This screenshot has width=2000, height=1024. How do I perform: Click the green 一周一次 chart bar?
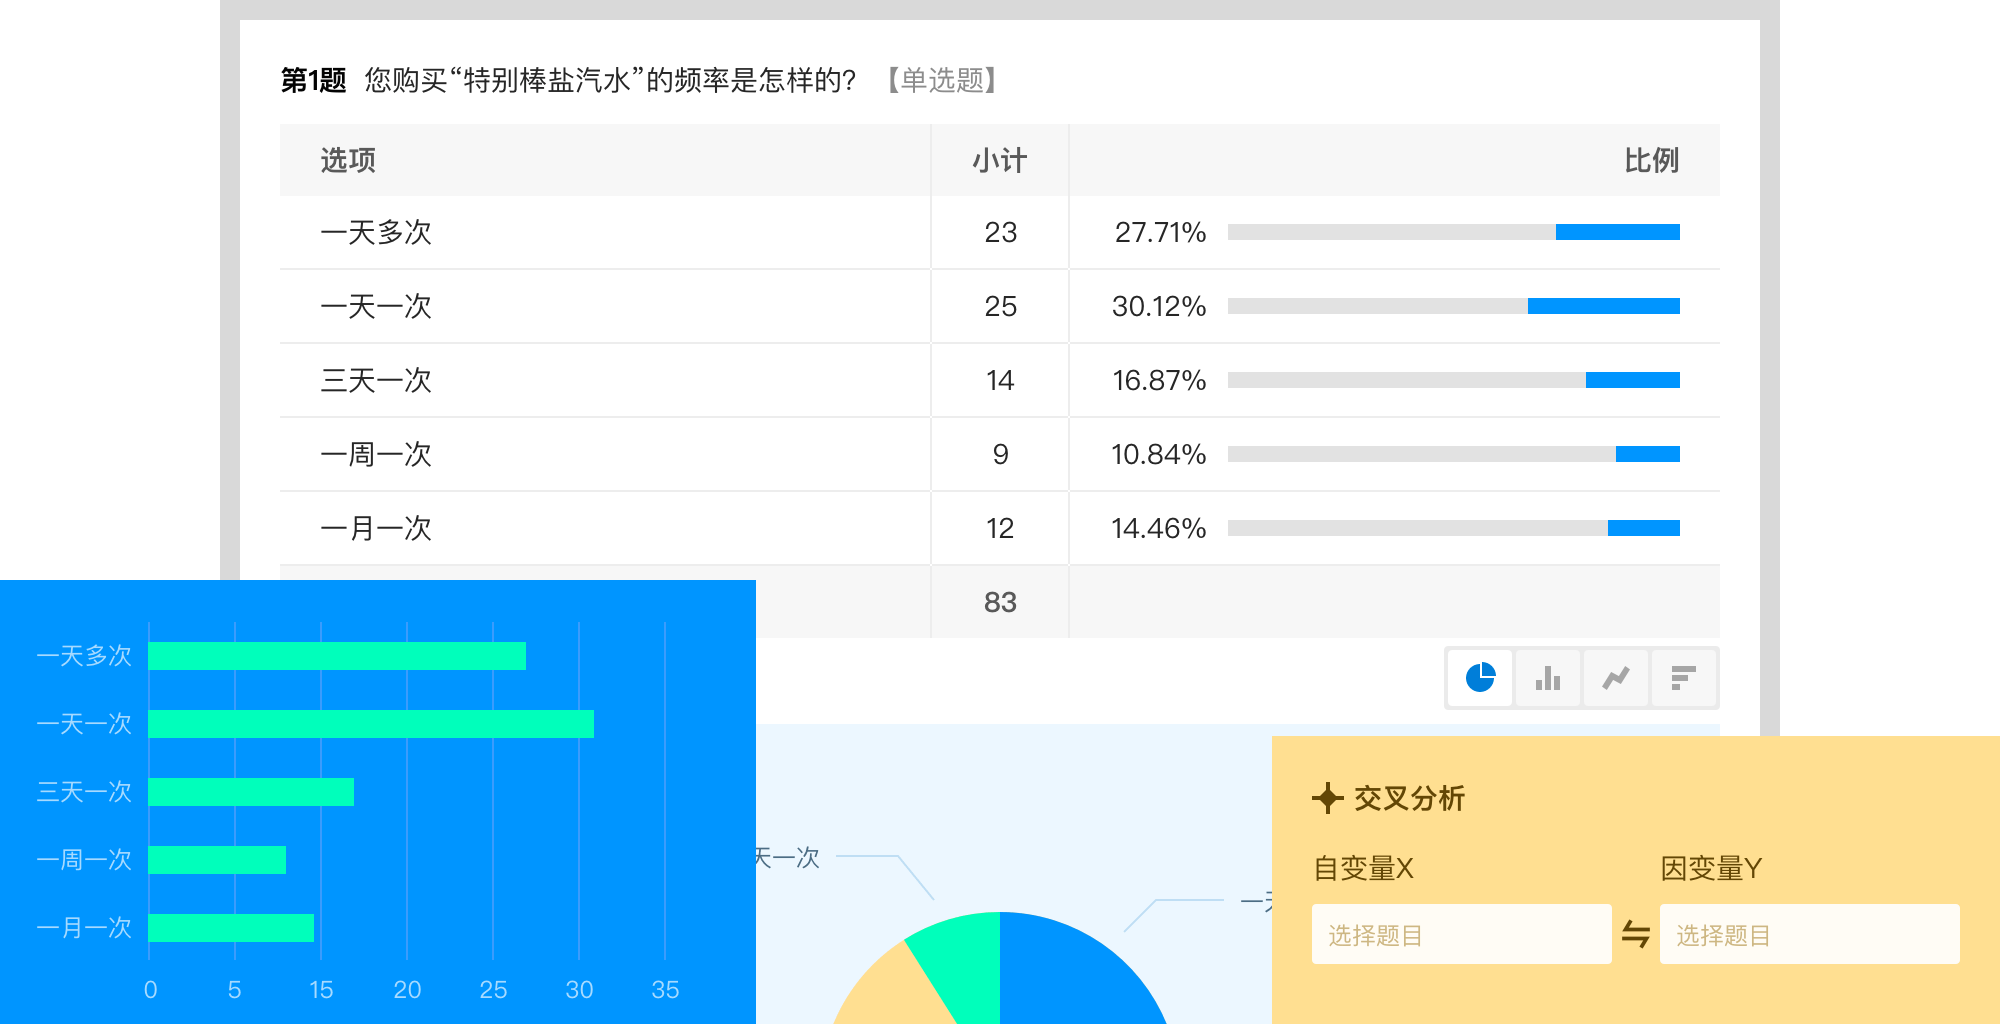pos(217,860)
